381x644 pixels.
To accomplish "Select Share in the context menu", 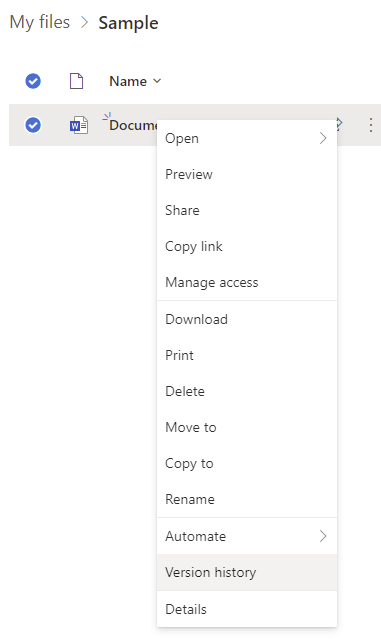I will click(x=247, y=210).
